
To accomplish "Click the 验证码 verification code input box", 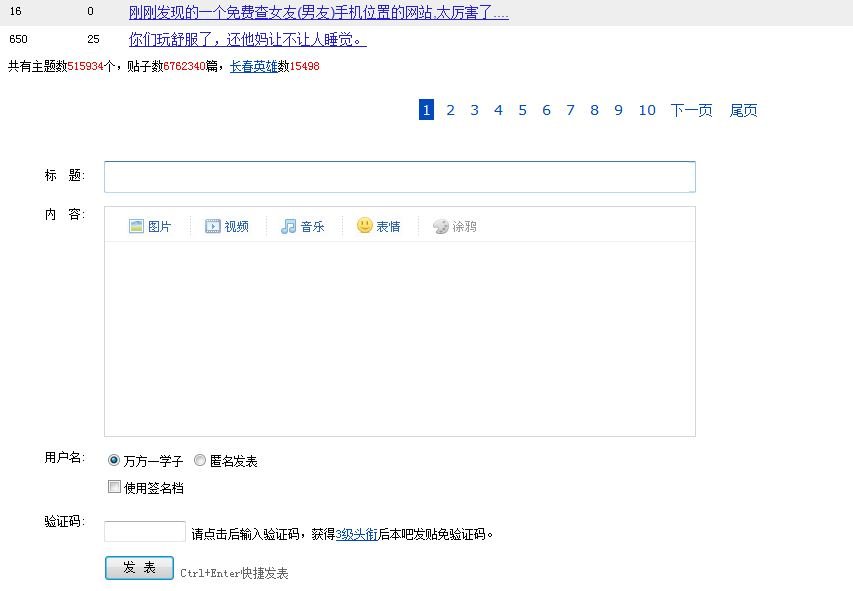I will point(143,530).
